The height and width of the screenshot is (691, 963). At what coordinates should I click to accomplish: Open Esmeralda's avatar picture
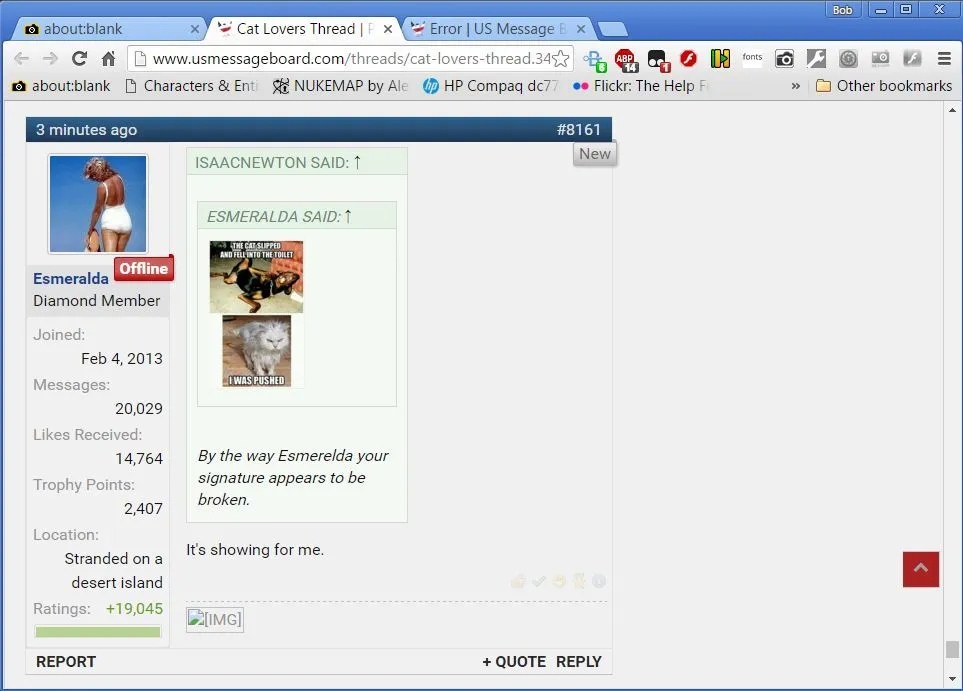pos(98,204)
